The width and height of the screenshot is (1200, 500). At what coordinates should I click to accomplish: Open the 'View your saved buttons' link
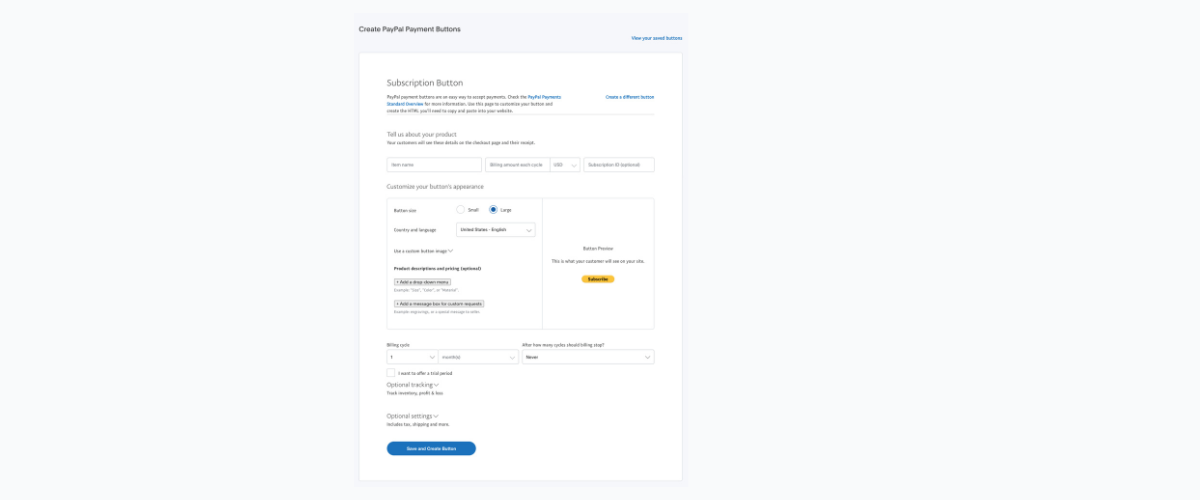[x=656, y=38]
